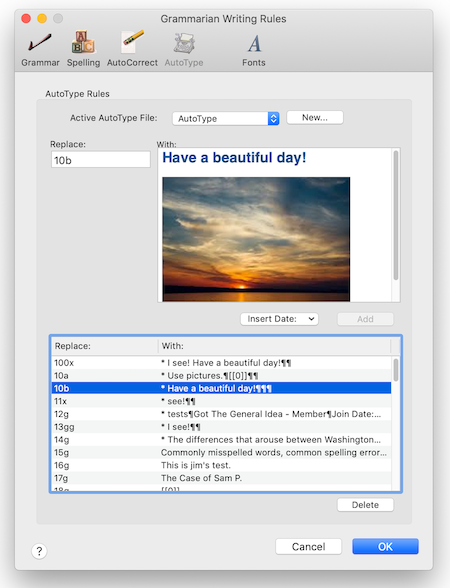450x588 pixels.
Task: Close the window with red button
Action: 26,18
